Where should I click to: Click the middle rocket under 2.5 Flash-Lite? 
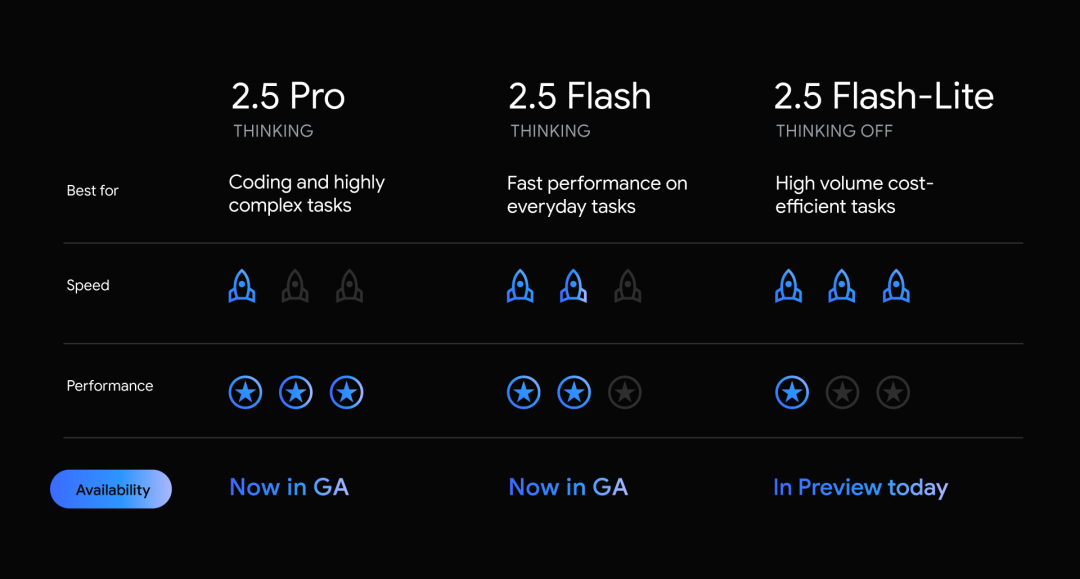coord(842,286)
